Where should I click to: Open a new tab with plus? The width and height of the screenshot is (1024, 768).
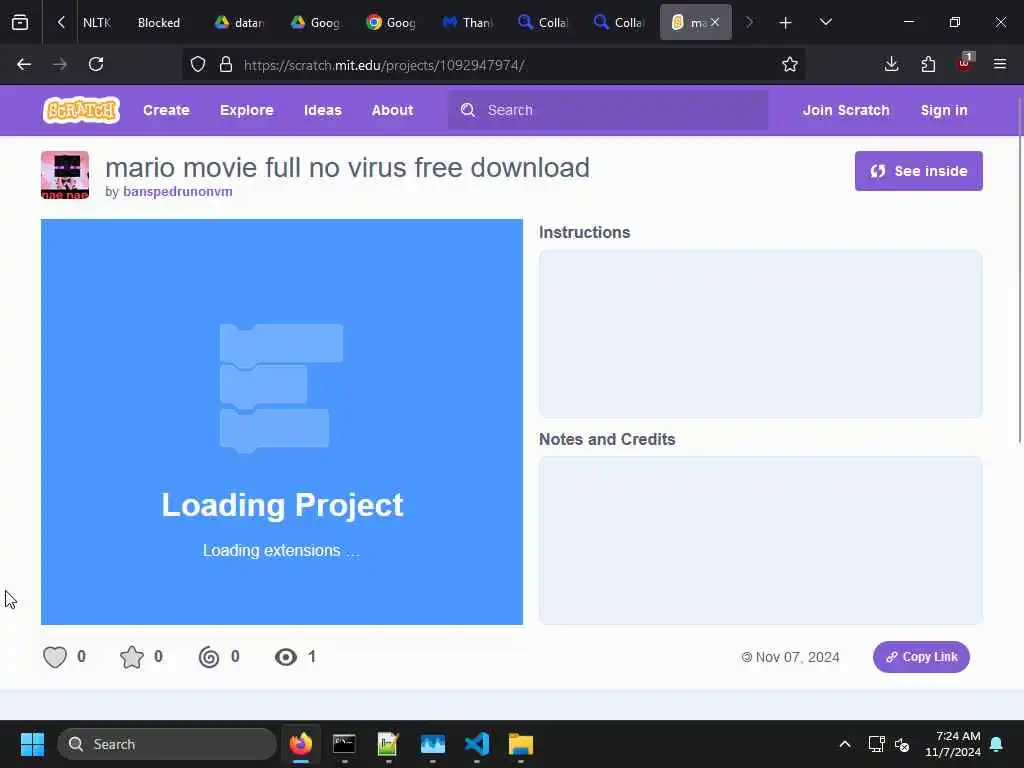(786, 22)
